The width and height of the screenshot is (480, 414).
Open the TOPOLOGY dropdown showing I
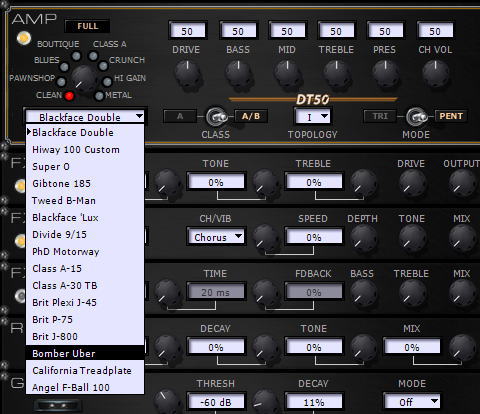point(312,117)
